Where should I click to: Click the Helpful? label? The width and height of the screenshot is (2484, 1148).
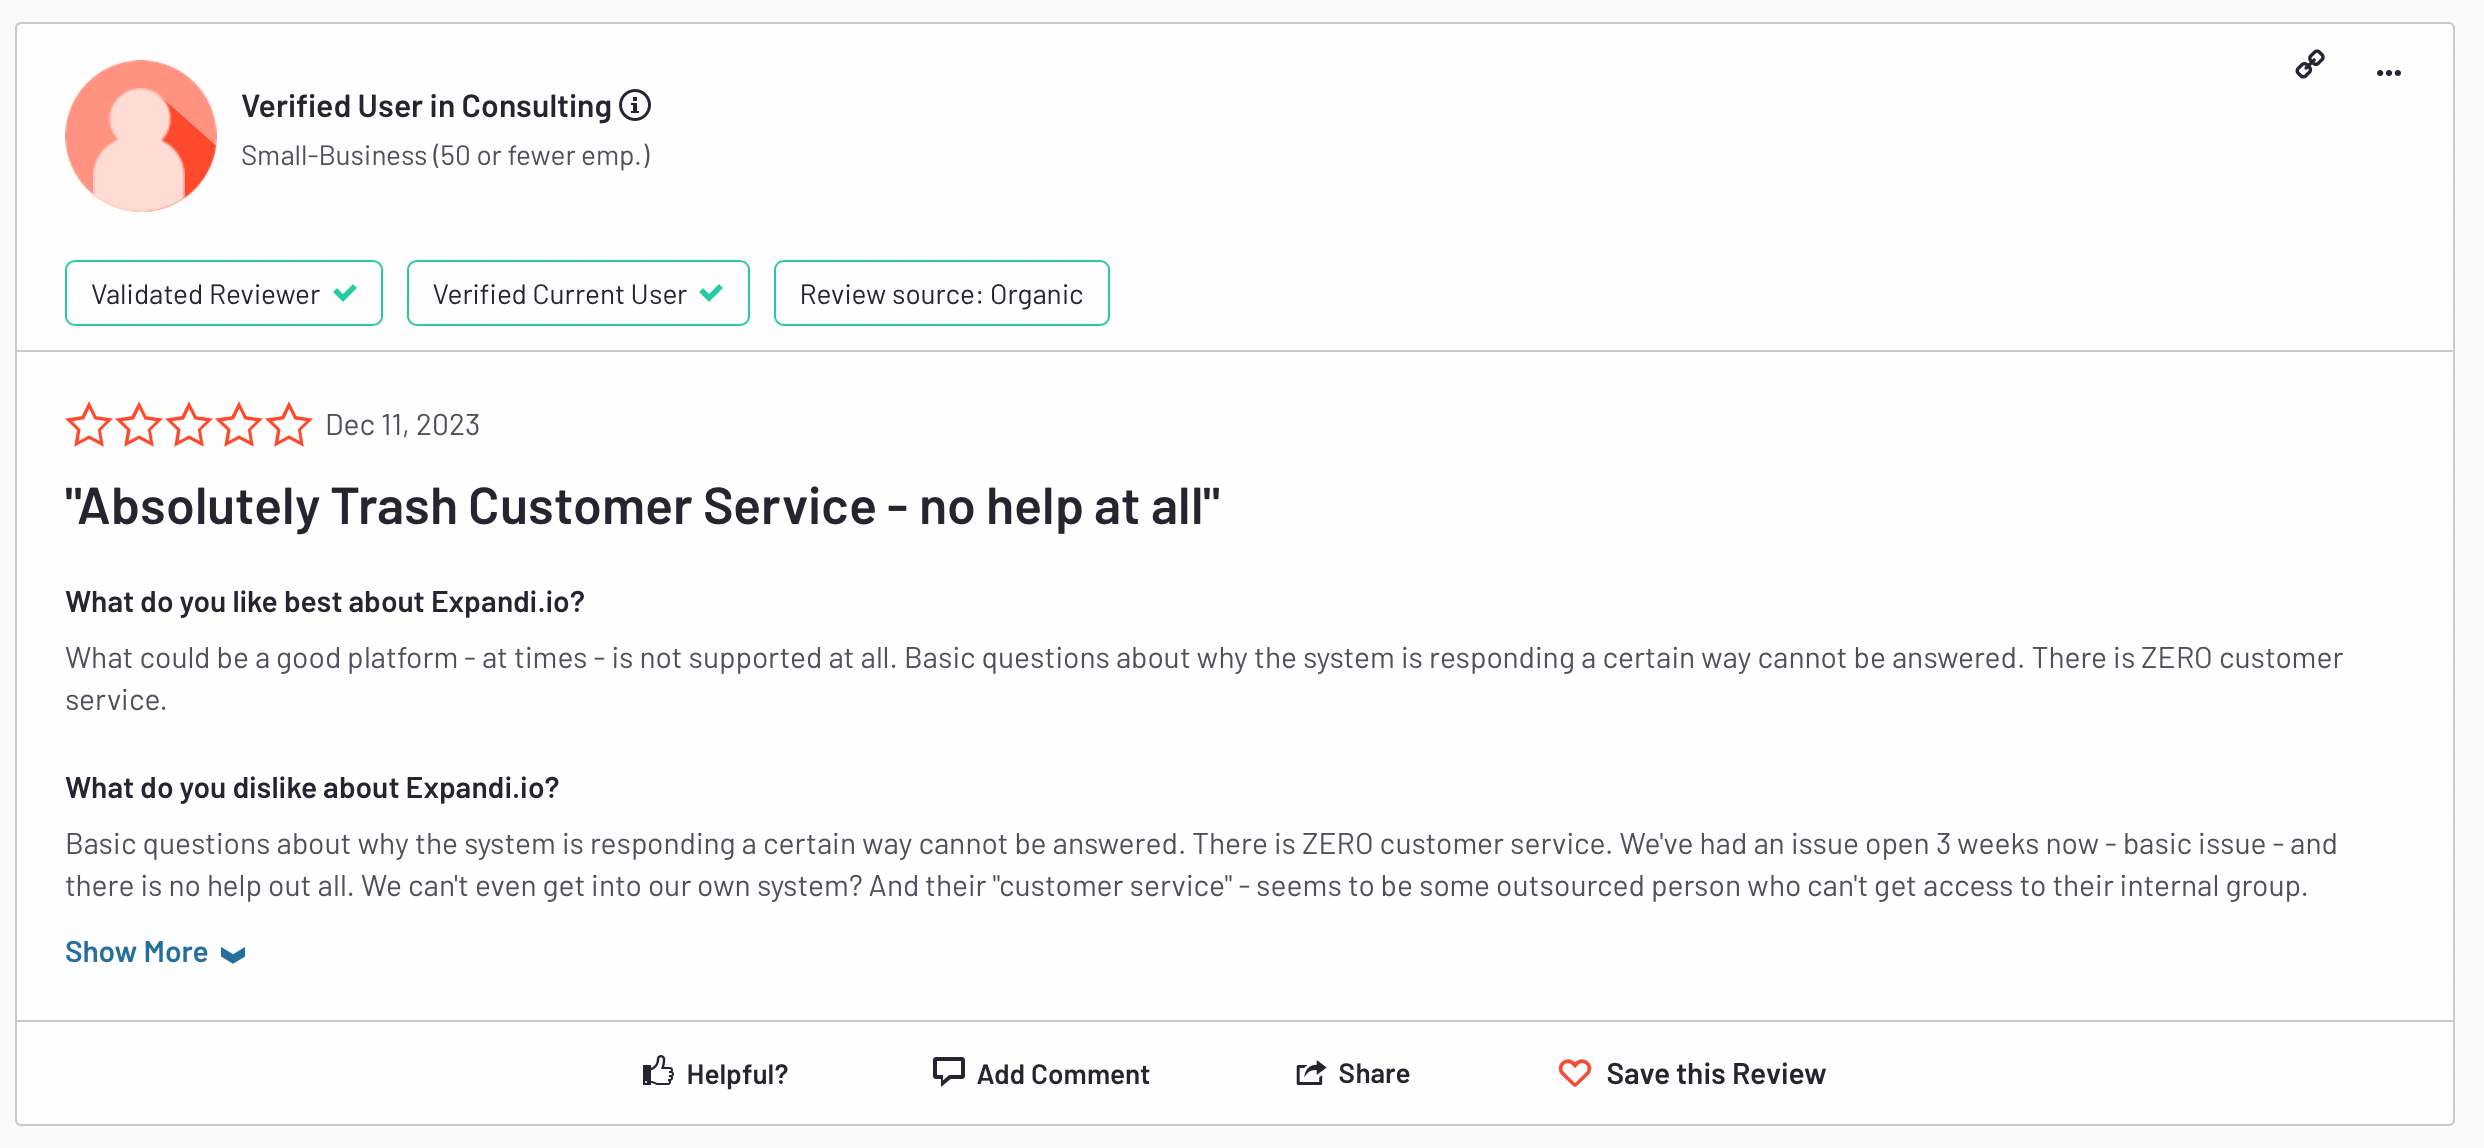737,1074
